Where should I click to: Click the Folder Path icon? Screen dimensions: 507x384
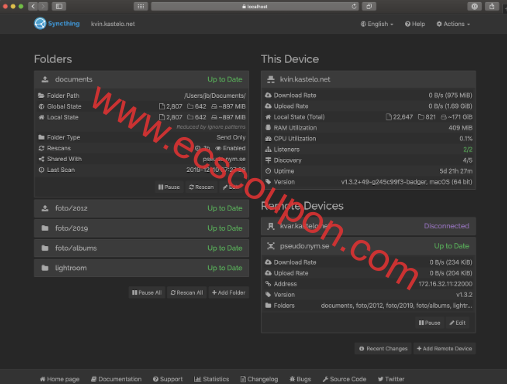[41, 96]
